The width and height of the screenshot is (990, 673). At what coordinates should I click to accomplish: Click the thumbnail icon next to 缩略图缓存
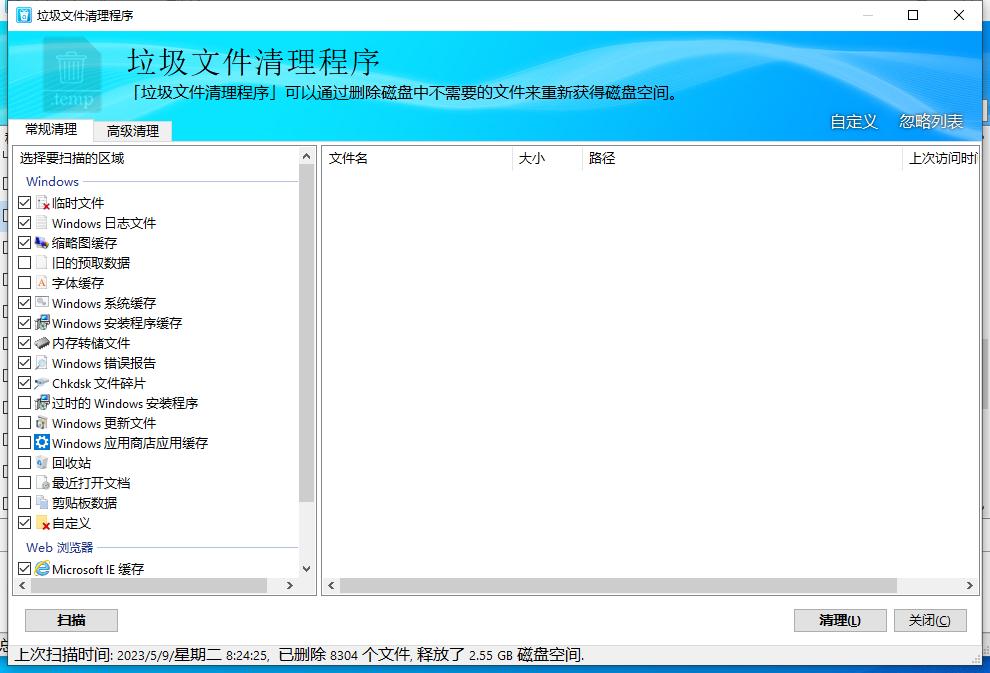point(41,242)
